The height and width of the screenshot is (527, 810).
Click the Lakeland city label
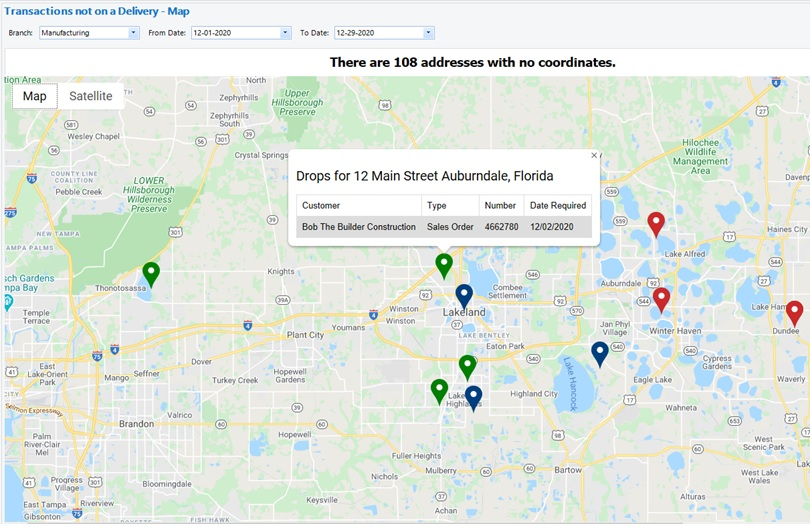click(x=464, y=313)
